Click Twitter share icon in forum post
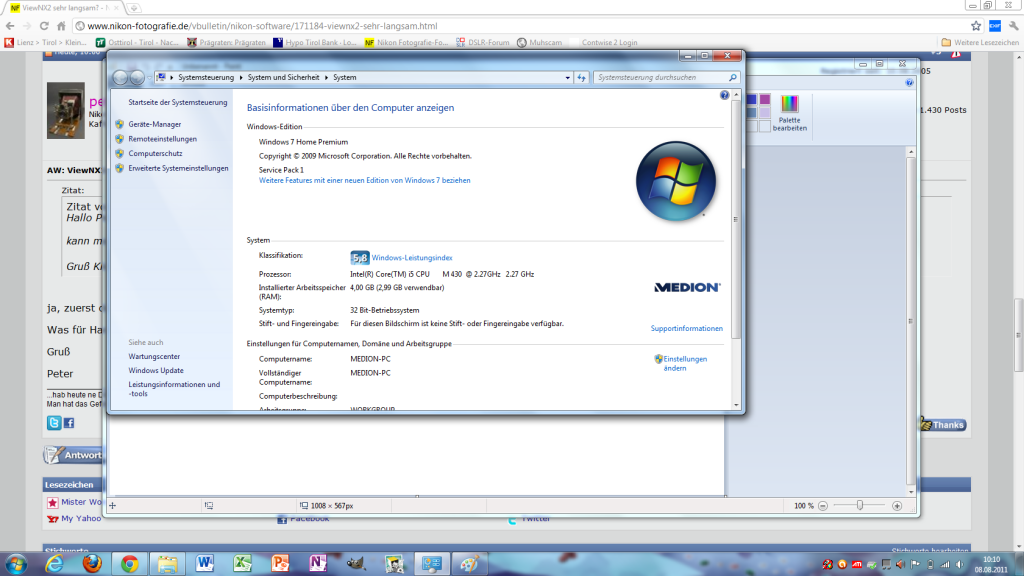The width and height of the screenshot is (1024, 576). (54, 423)
